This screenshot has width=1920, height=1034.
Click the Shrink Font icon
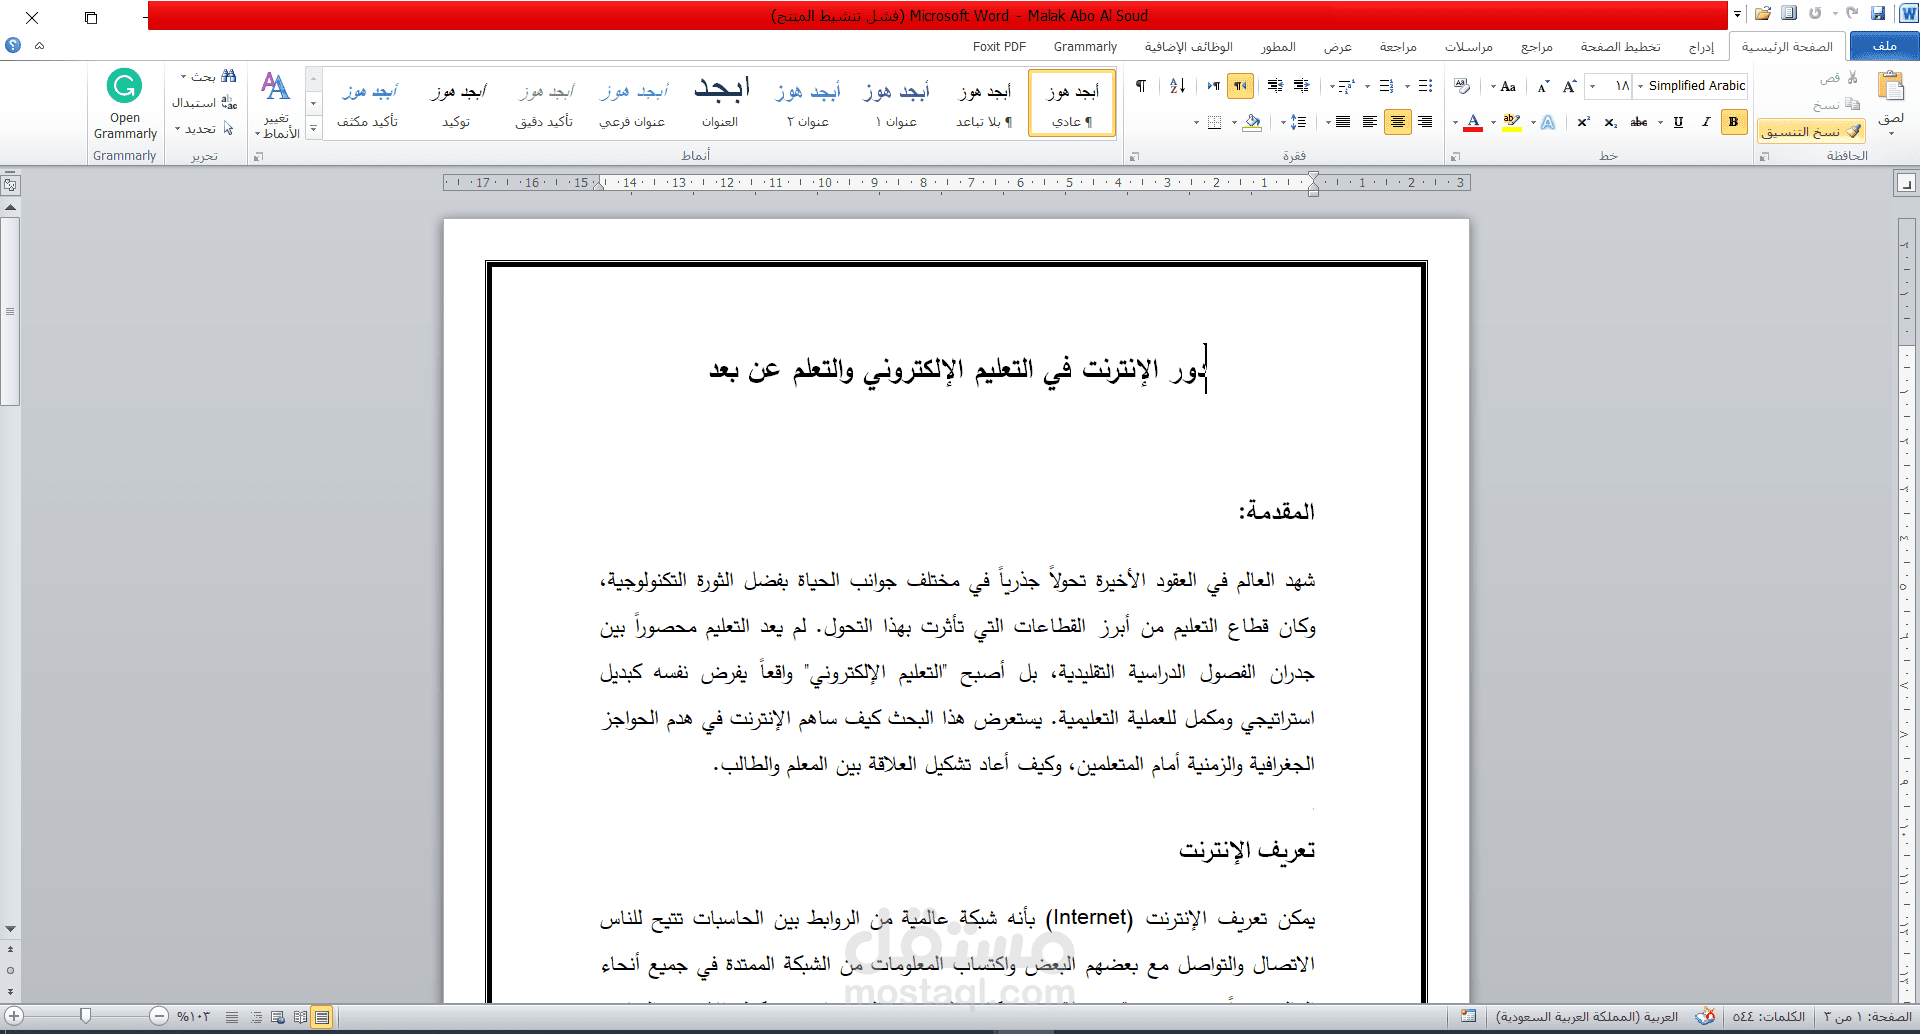(1543, 86)
